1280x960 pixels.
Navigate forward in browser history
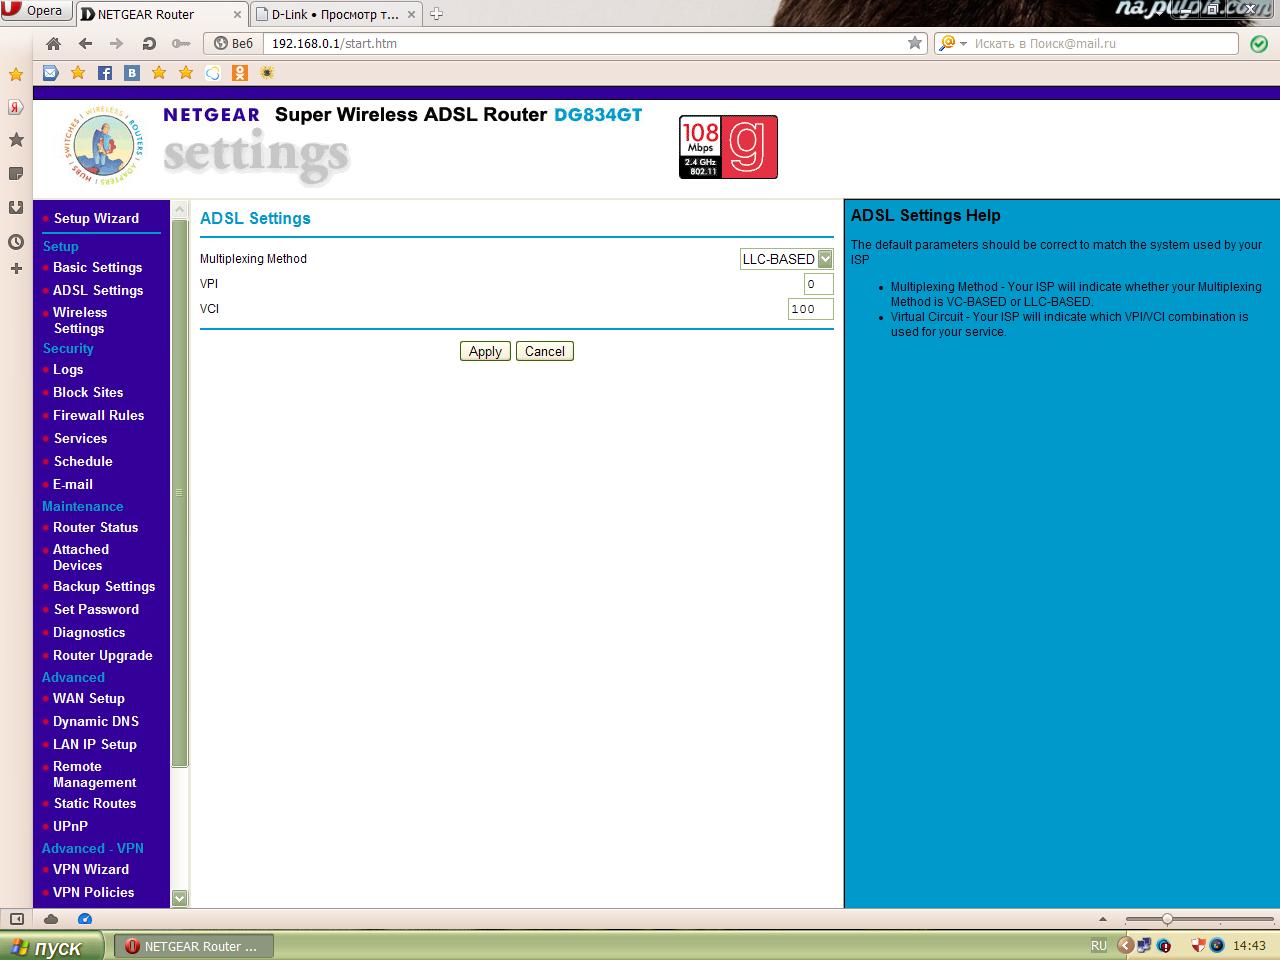(117, 43)
